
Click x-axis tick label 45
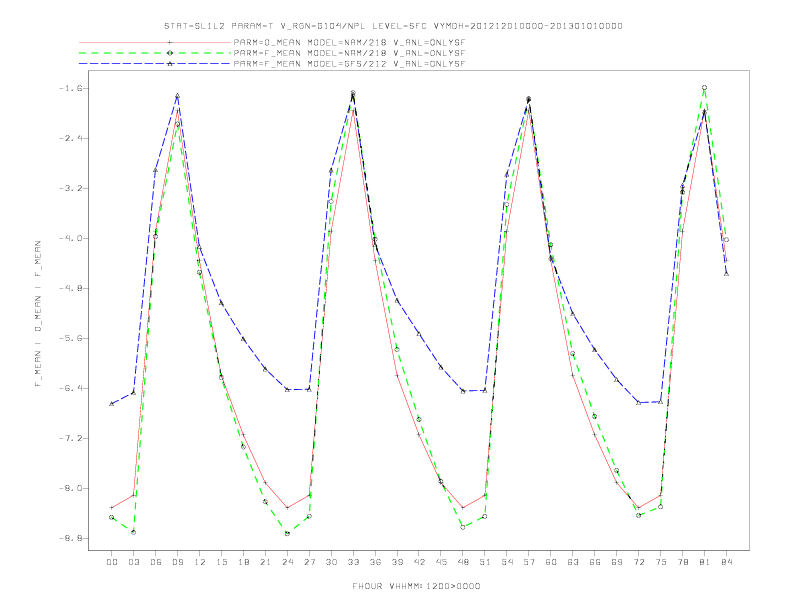click(x=441, y=562)
